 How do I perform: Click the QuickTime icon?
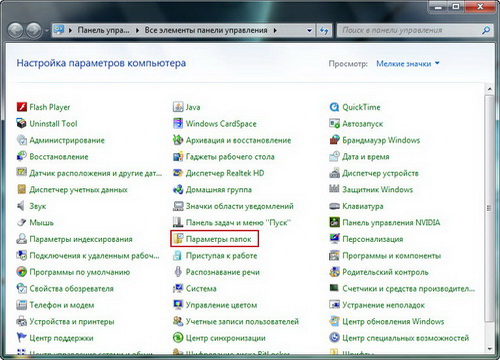pyautogui.click(x=334, y=107)
